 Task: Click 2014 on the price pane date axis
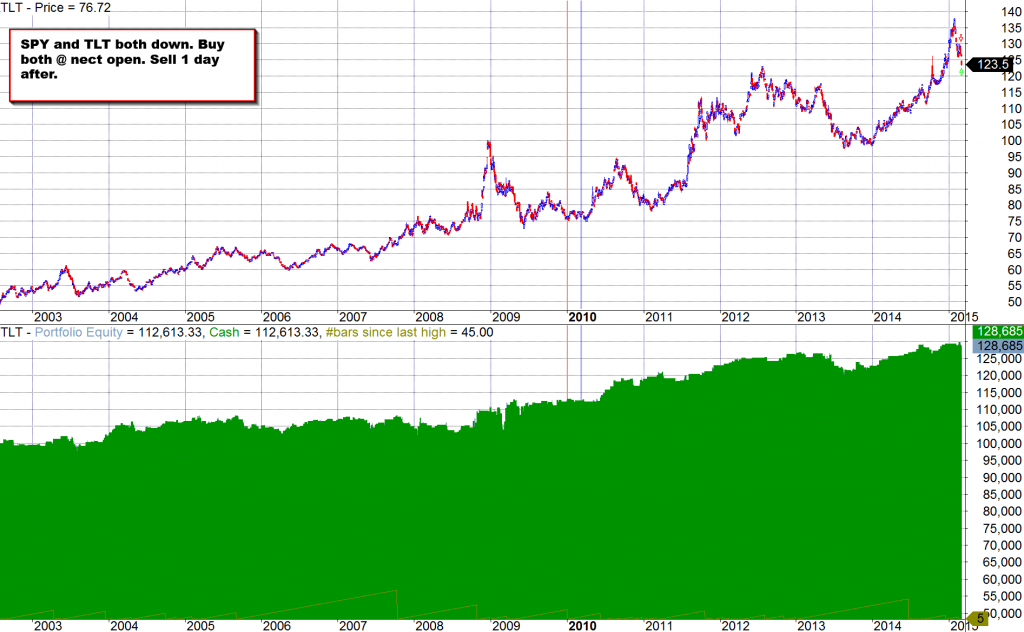(888, 317)
